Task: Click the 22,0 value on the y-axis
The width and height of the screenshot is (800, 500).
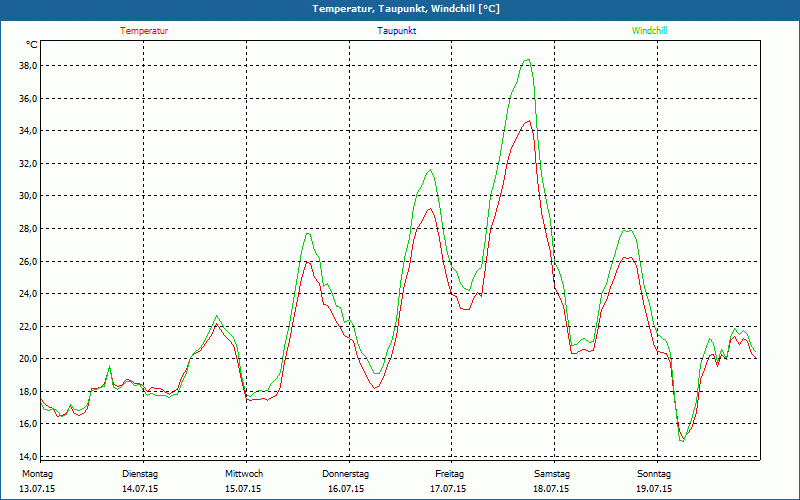Action: 28,326
